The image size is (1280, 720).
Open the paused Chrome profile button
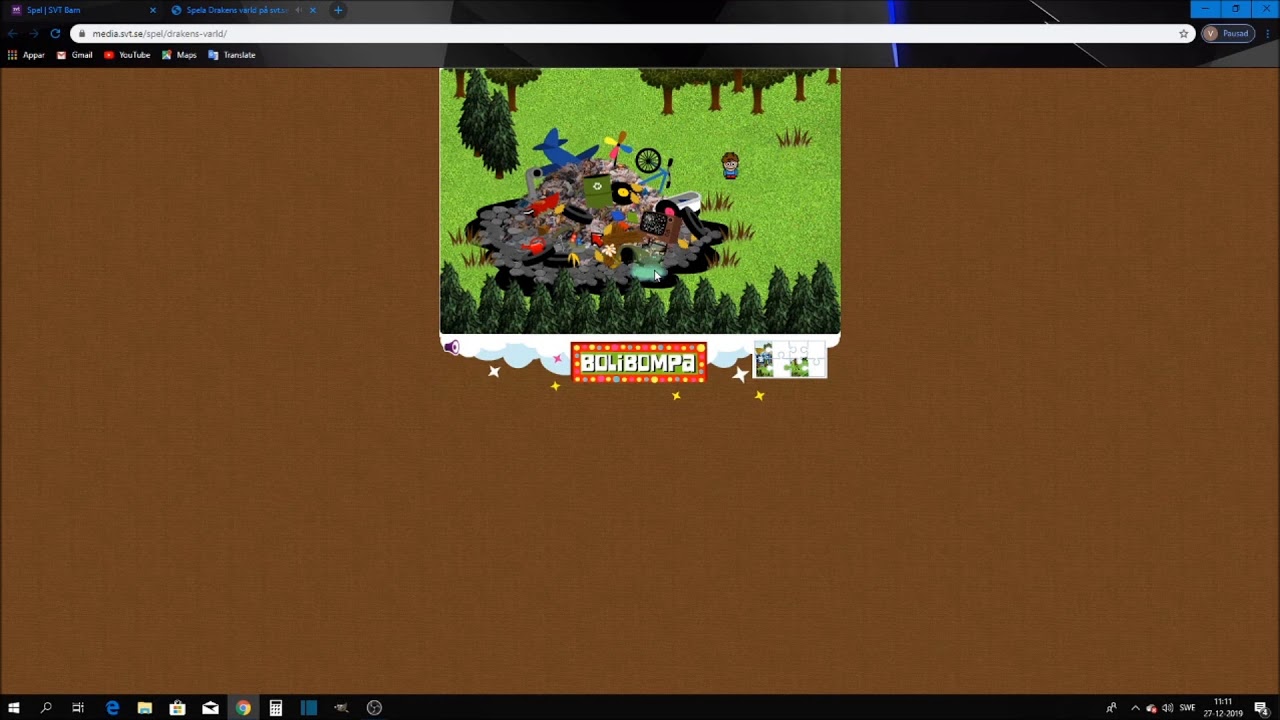(1228, 33)
